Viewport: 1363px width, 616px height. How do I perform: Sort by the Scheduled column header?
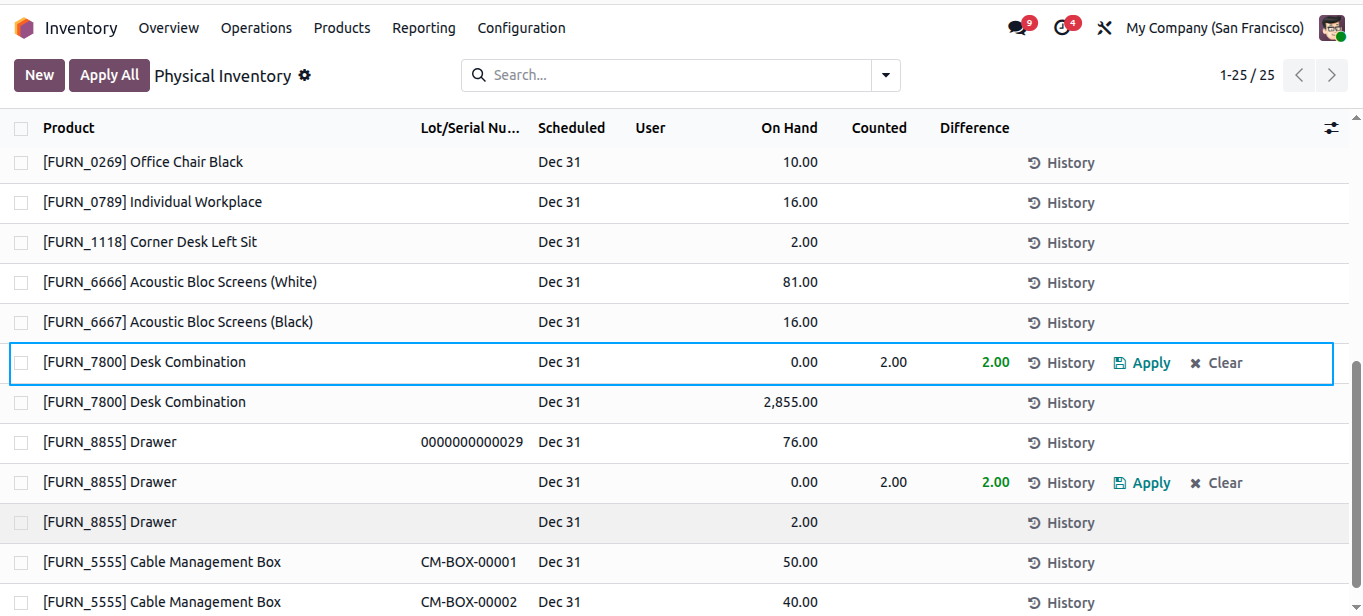pyautogui.click(x=571, y=128)
